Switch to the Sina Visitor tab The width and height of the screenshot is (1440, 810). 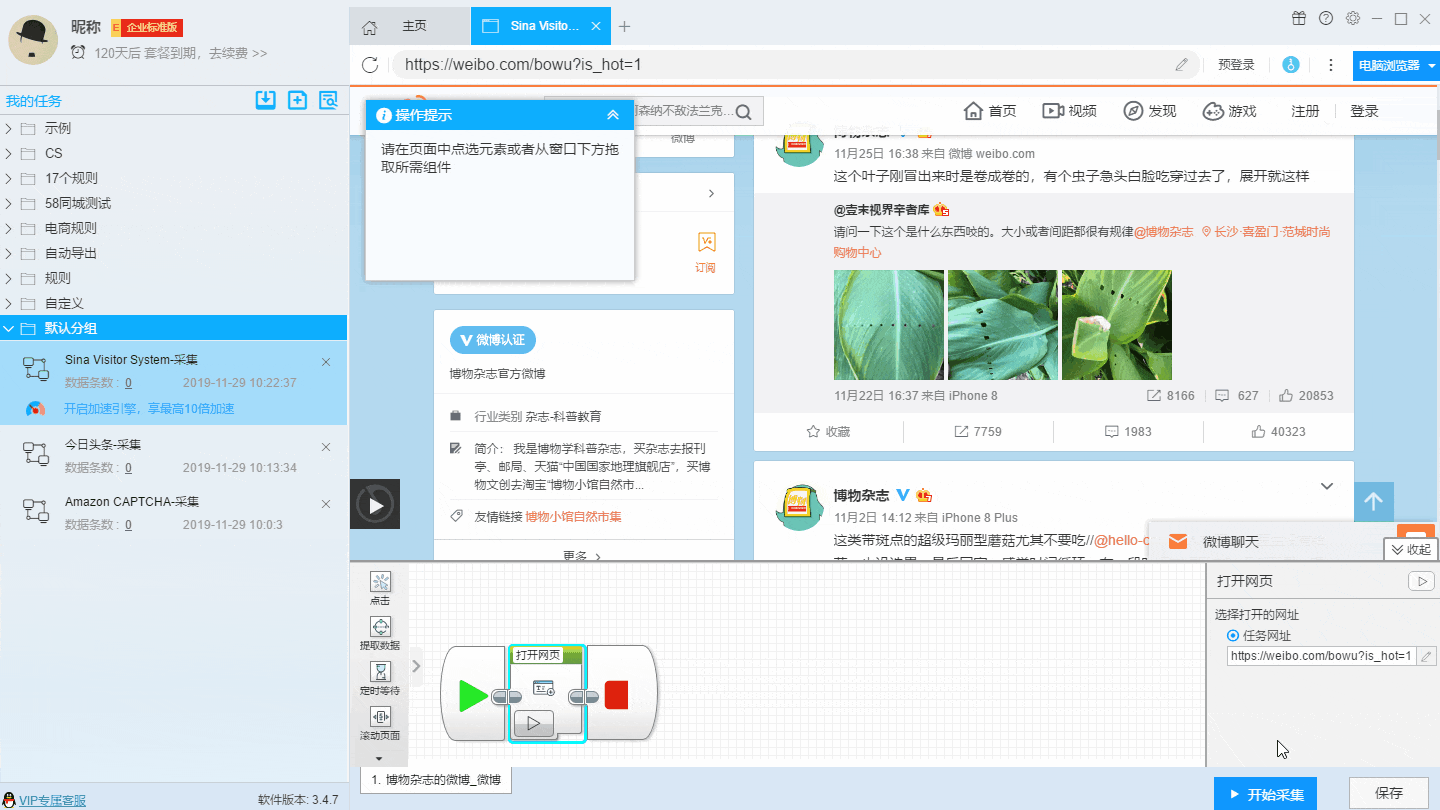point(541,26)
